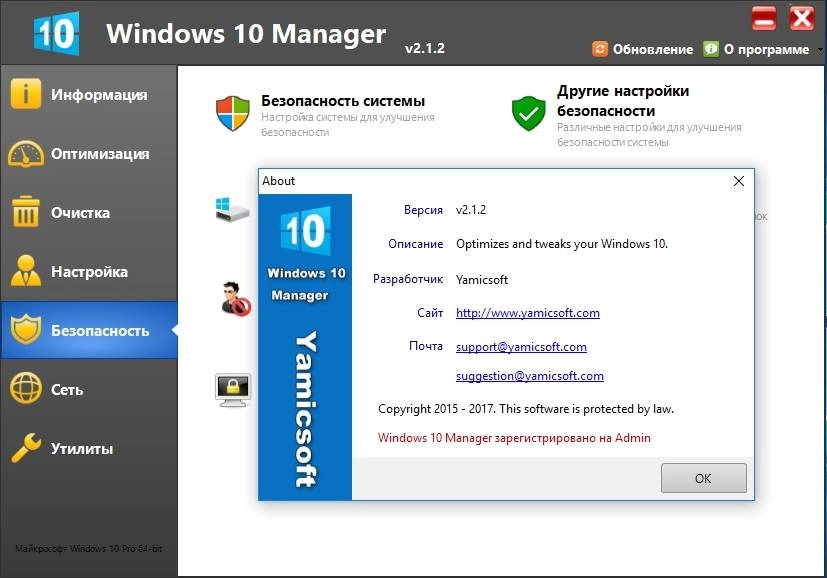Screen dimensions: 827x578
Task: Click the user icon for Настройка
Action: [25, 271]
